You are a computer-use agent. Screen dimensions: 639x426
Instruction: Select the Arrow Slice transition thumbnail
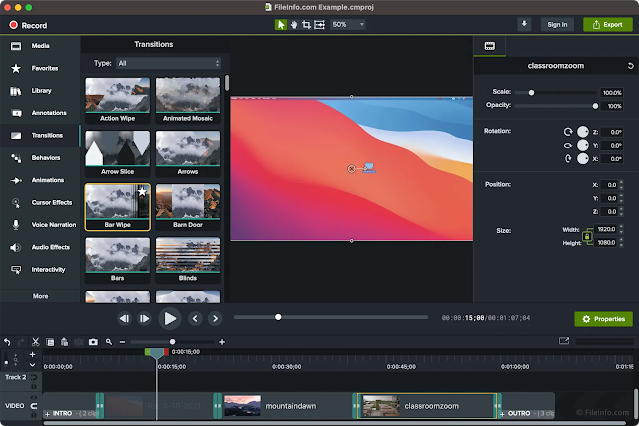click(x=117, y=153)
